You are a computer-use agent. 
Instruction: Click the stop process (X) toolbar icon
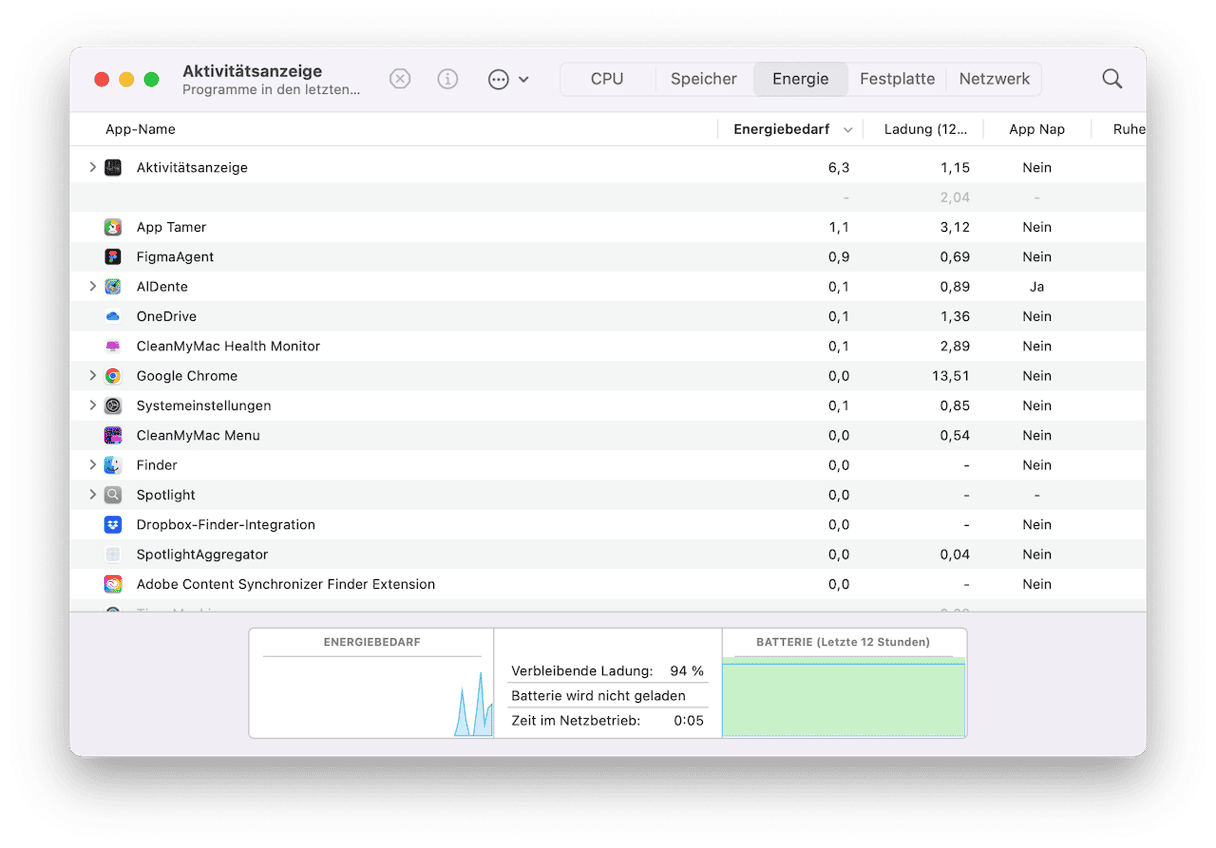point(400,79)
